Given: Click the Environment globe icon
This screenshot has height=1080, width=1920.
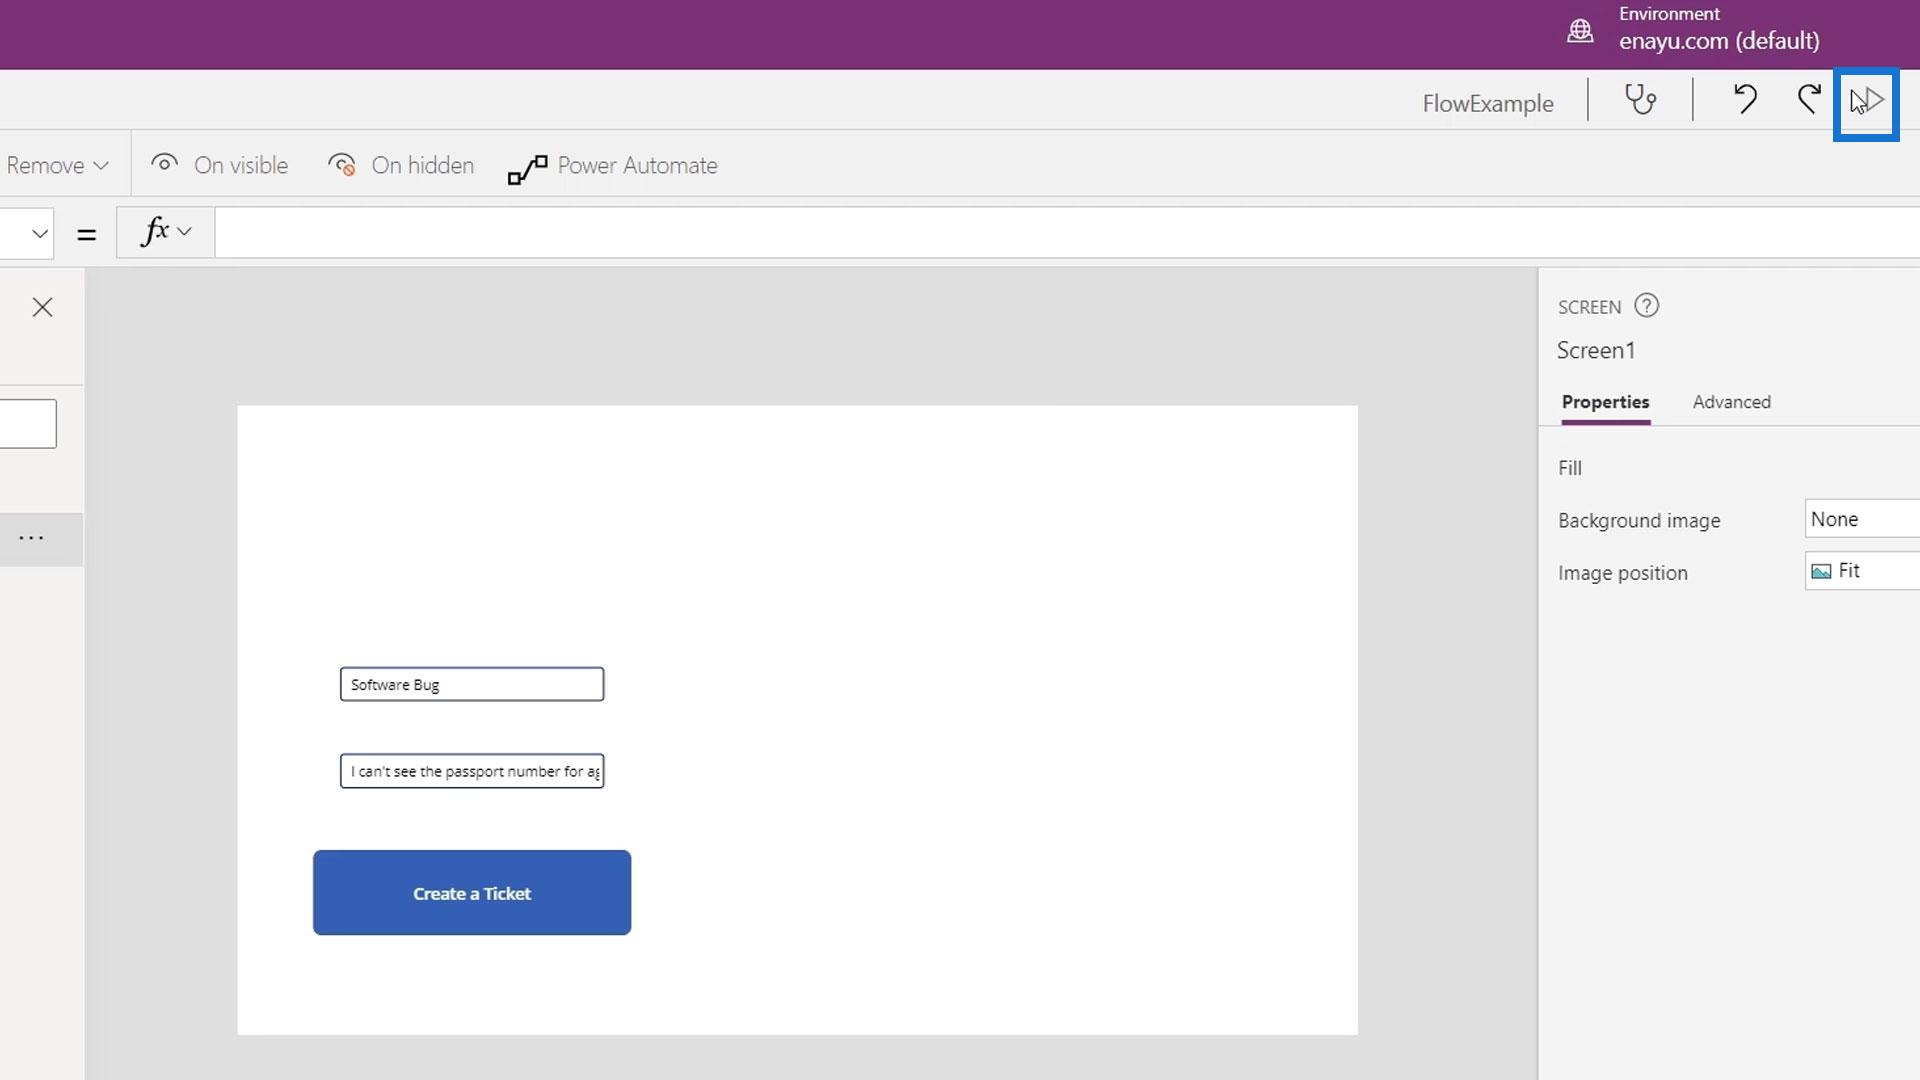Looking at the screenshot, I should (1580, 31).
